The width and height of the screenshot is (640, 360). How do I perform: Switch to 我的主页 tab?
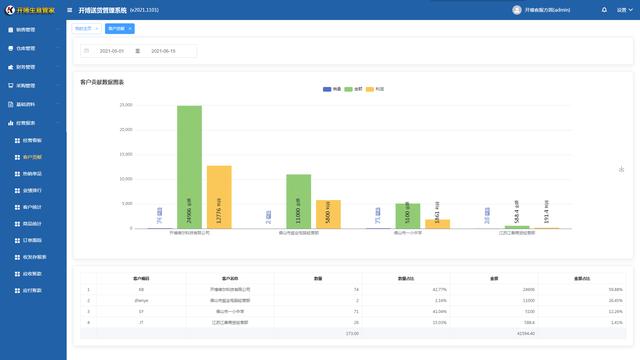[83, 29]
